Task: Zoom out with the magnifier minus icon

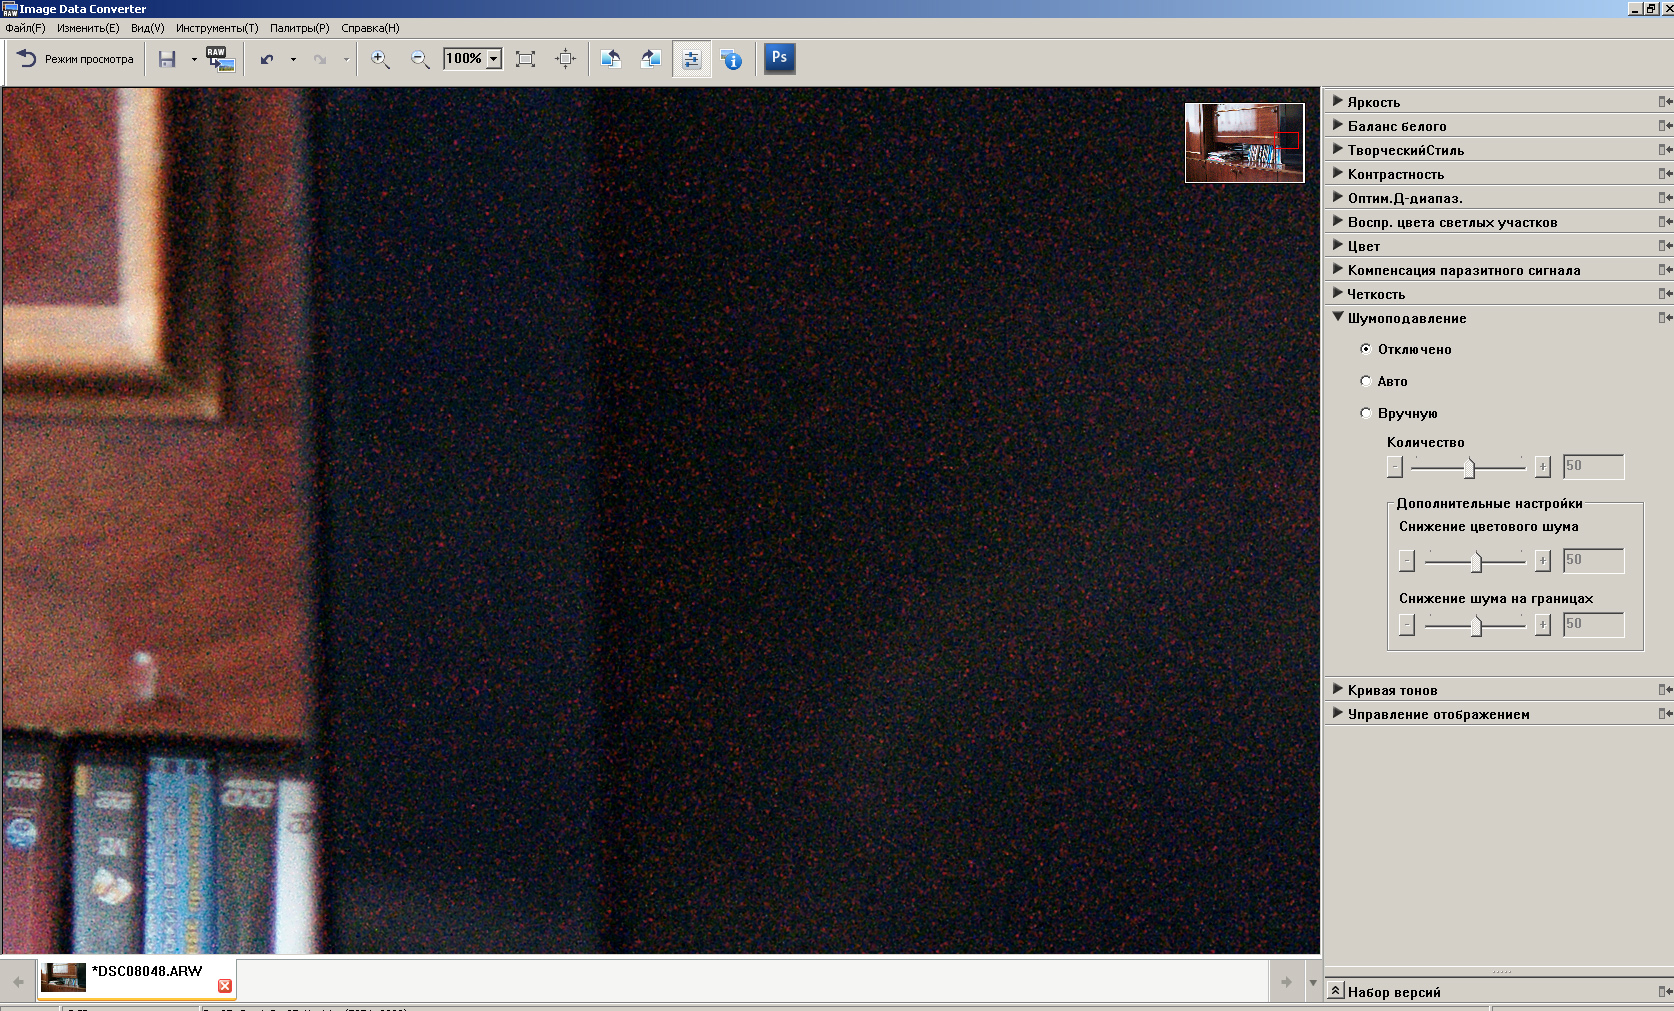Action: tap(420, 60)
